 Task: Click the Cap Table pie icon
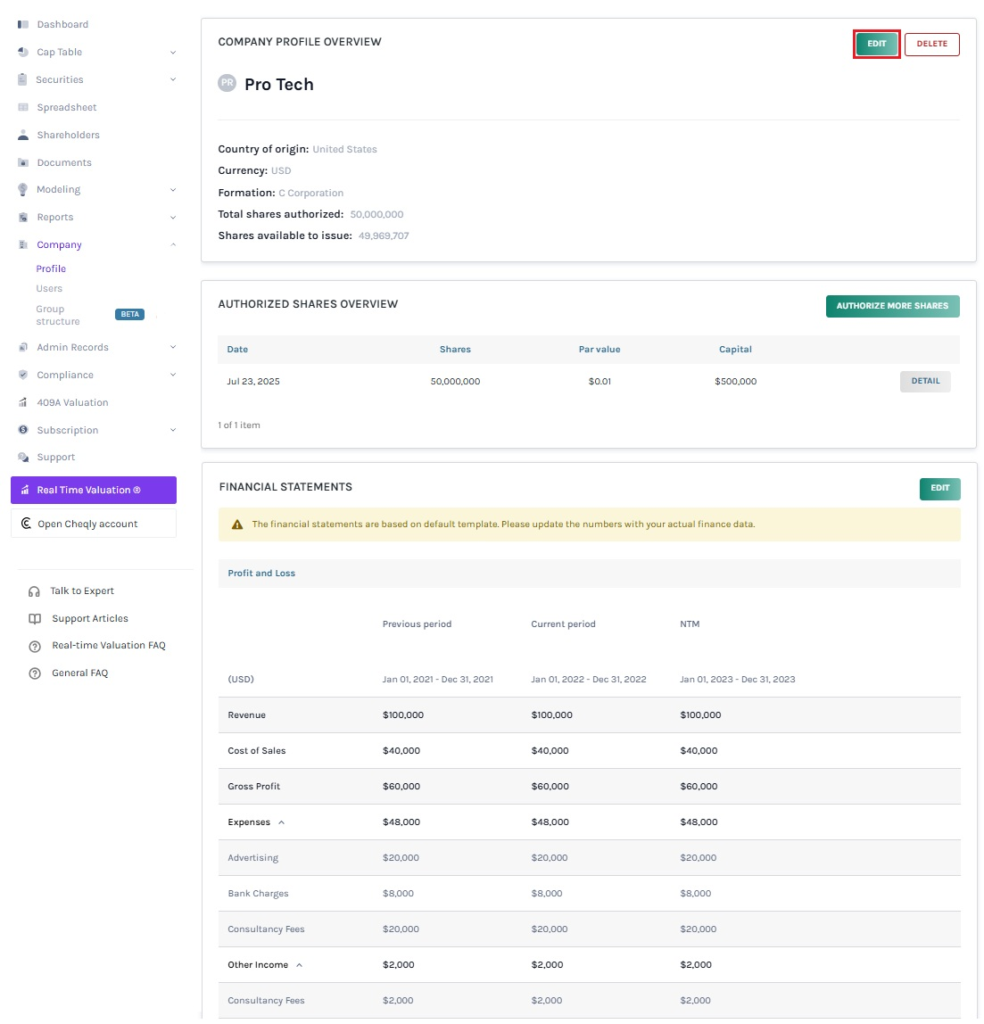(x=23, y=52)
